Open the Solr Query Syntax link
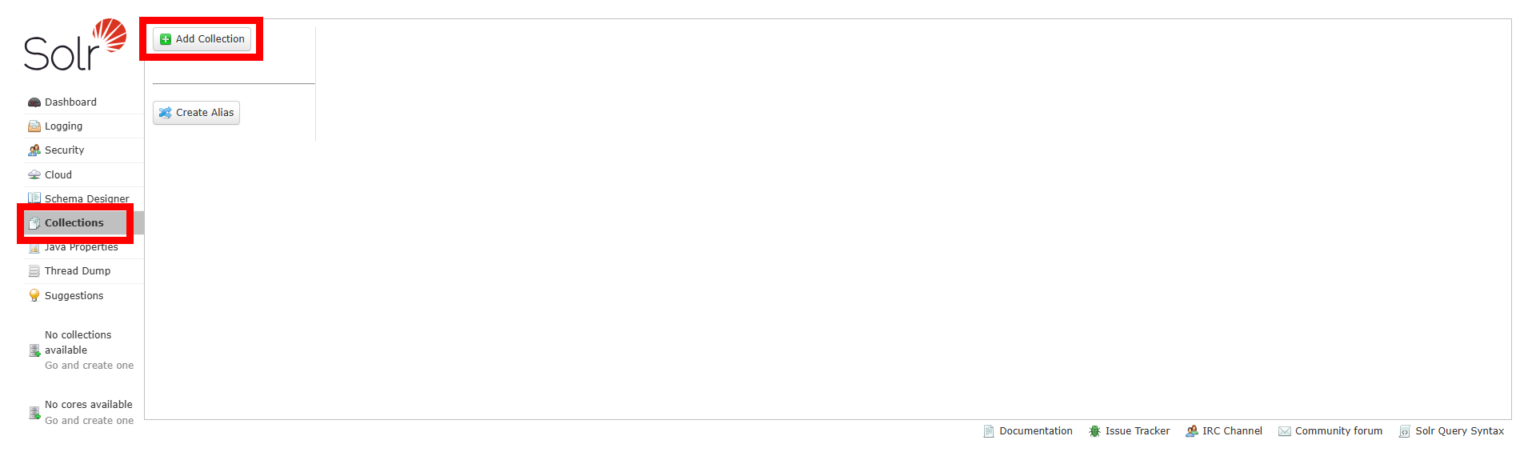This screenshot has height=456, width=1536. (x=1459, y=431)
